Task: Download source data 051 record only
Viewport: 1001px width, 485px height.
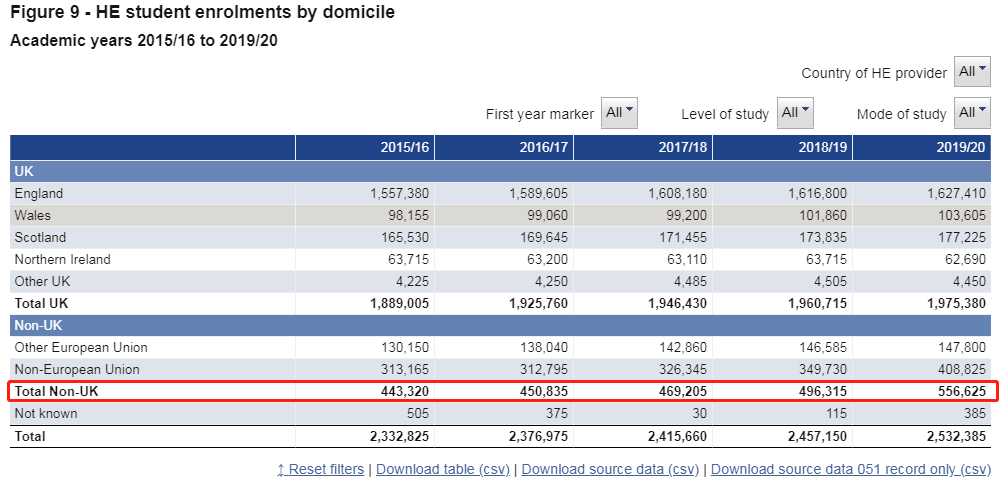Action: (x=850, y=469)
